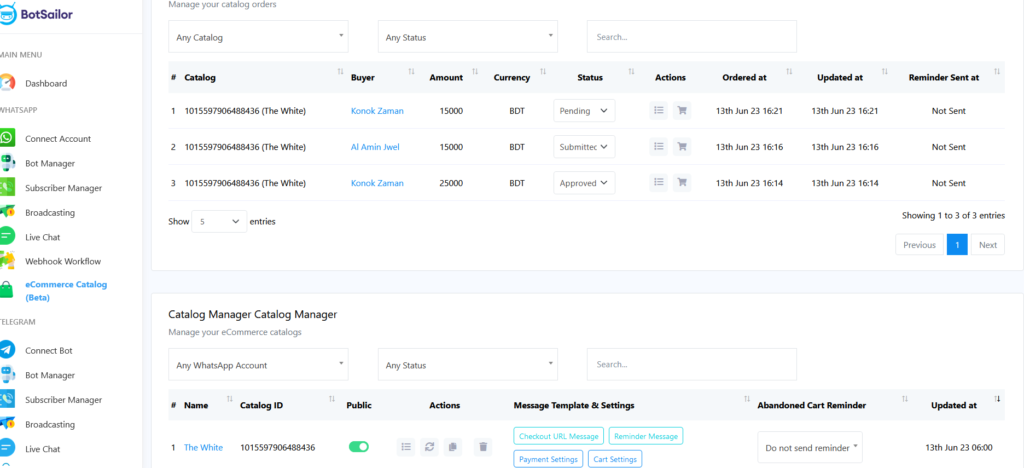Delete The White catalog using trash icon

tap(483, 447)
